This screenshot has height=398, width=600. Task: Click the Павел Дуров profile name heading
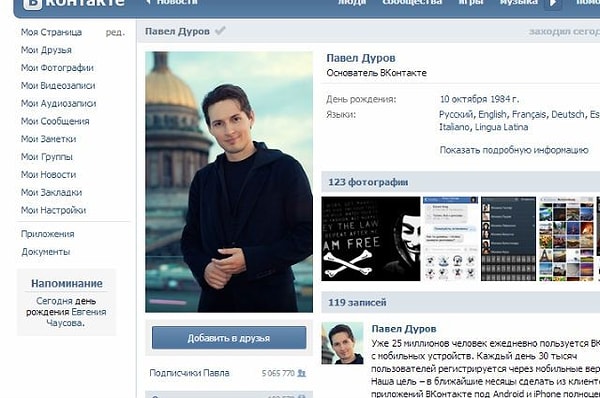[x=361, y=58]
